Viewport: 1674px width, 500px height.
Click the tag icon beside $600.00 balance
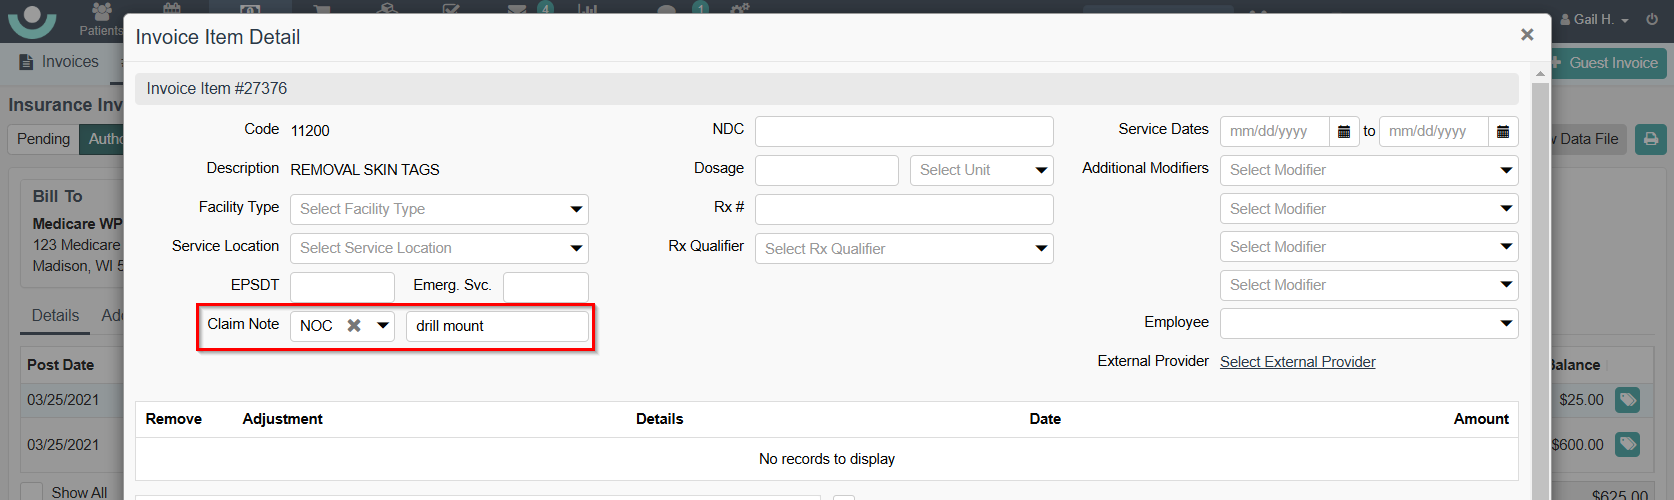pos(1628,444)
